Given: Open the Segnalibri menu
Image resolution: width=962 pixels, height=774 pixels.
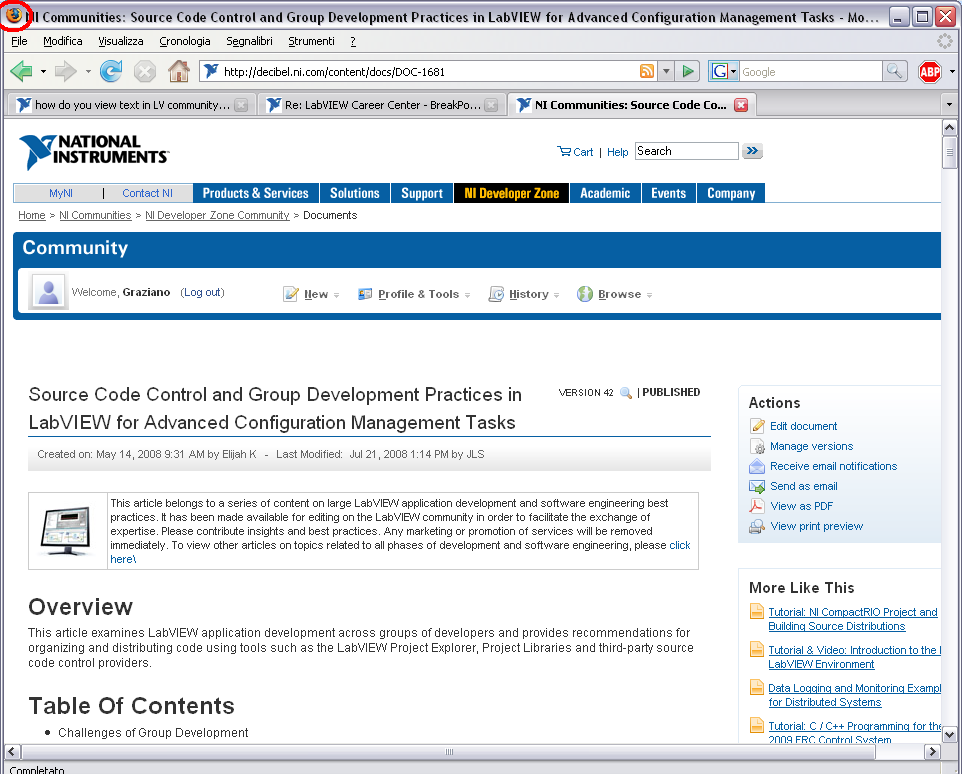Looking at the screenshot, I should coord(249,41).
